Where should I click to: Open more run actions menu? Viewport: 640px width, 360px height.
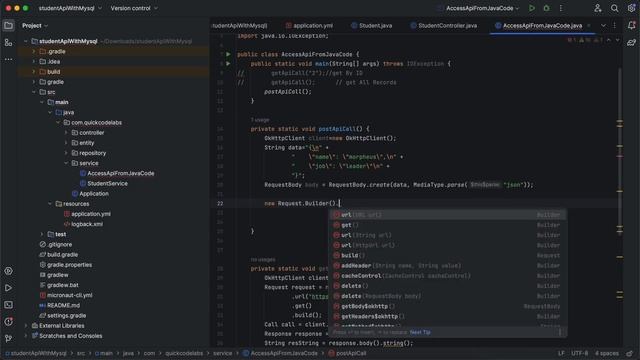tap(561, 8)
